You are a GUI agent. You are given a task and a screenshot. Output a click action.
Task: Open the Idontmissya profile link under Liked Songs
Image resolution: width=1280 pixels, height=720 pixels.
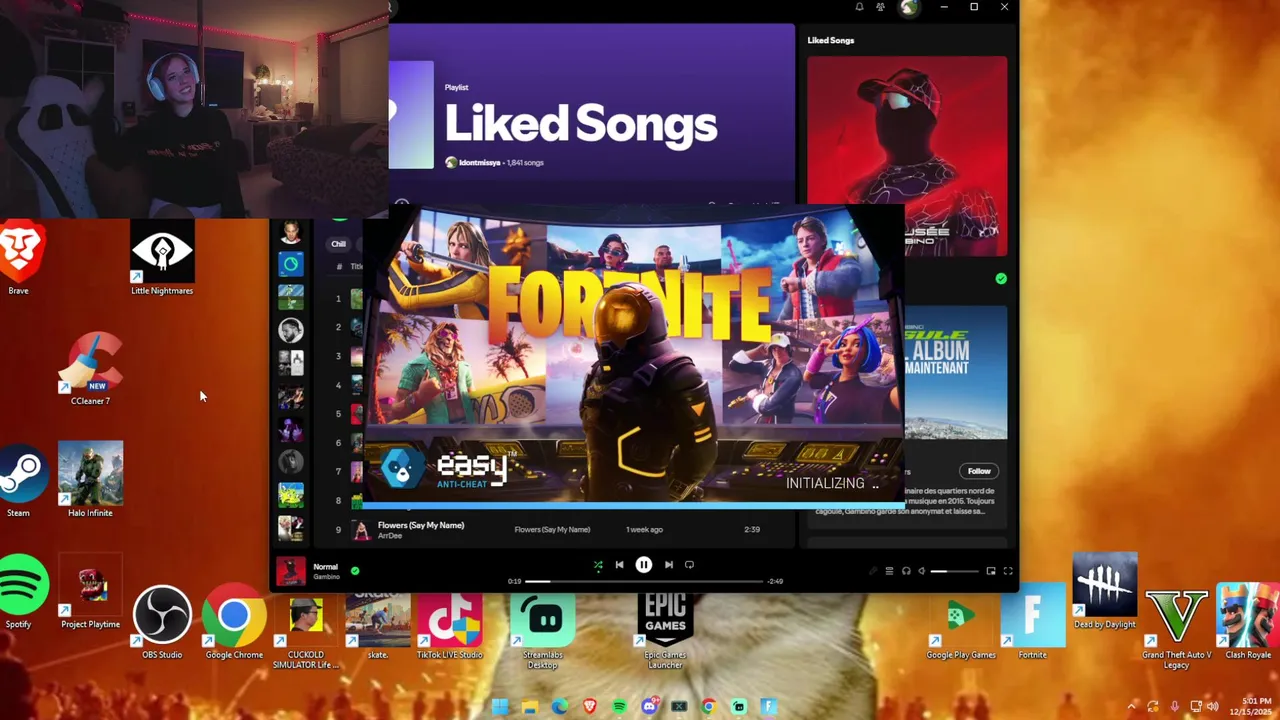[x=479, y=163]
